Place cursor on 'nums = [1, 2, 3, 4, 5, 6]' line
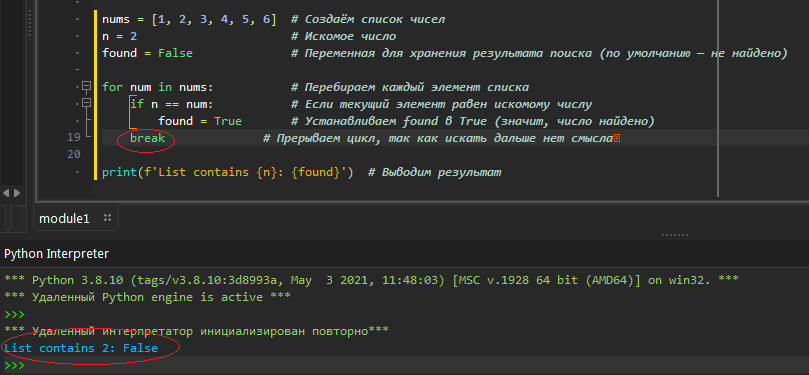809x375 pixels. [x=189, y=20]
